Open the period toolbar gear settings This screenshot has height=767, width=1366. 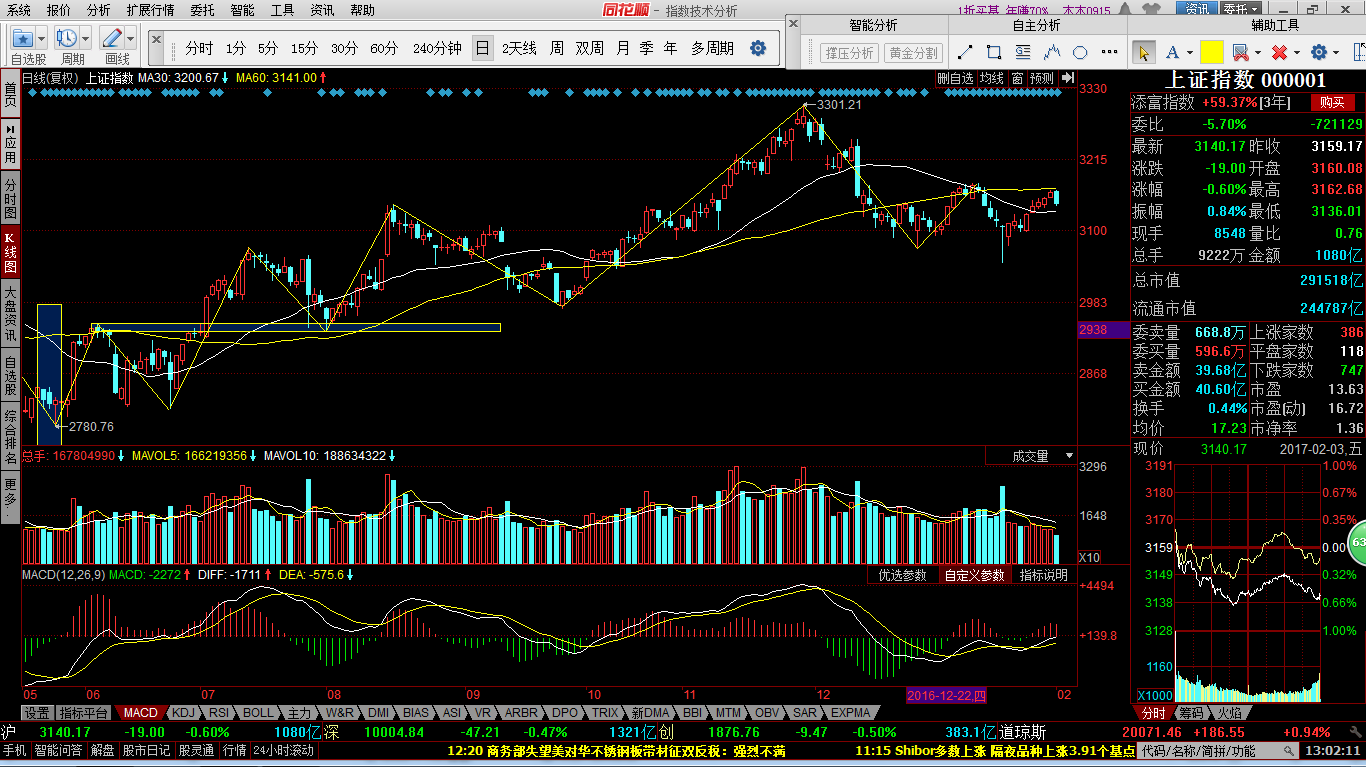(x=758, y=48)
